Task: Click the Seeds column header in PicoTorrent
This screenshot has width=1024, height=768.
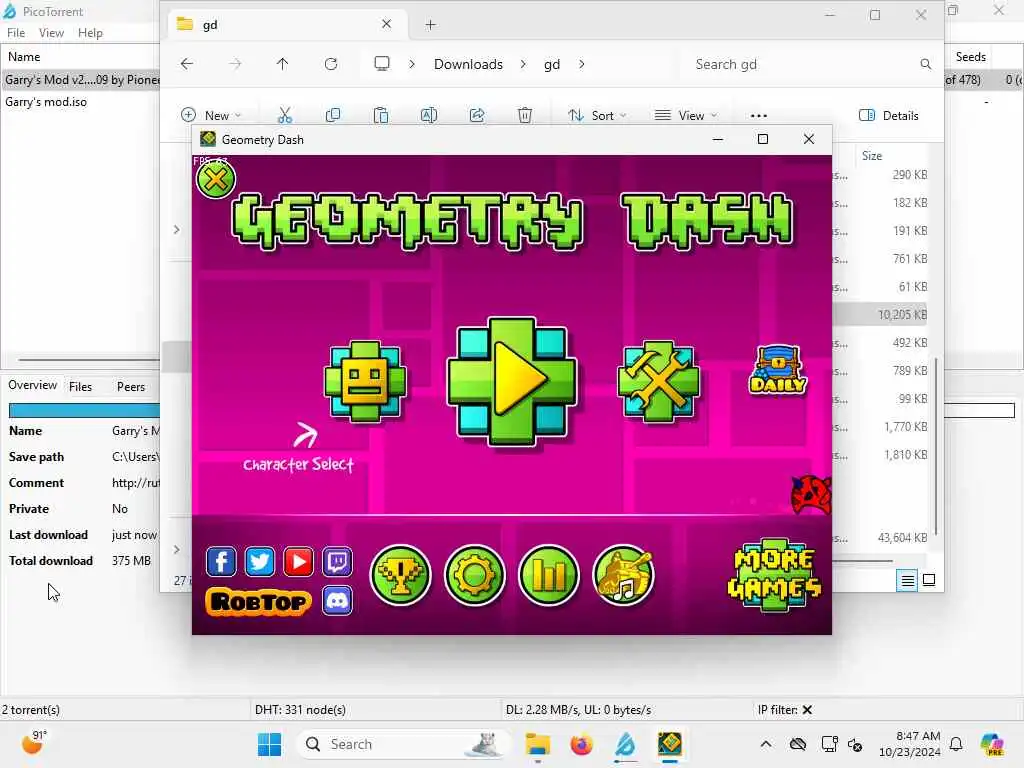Action: 970,57
